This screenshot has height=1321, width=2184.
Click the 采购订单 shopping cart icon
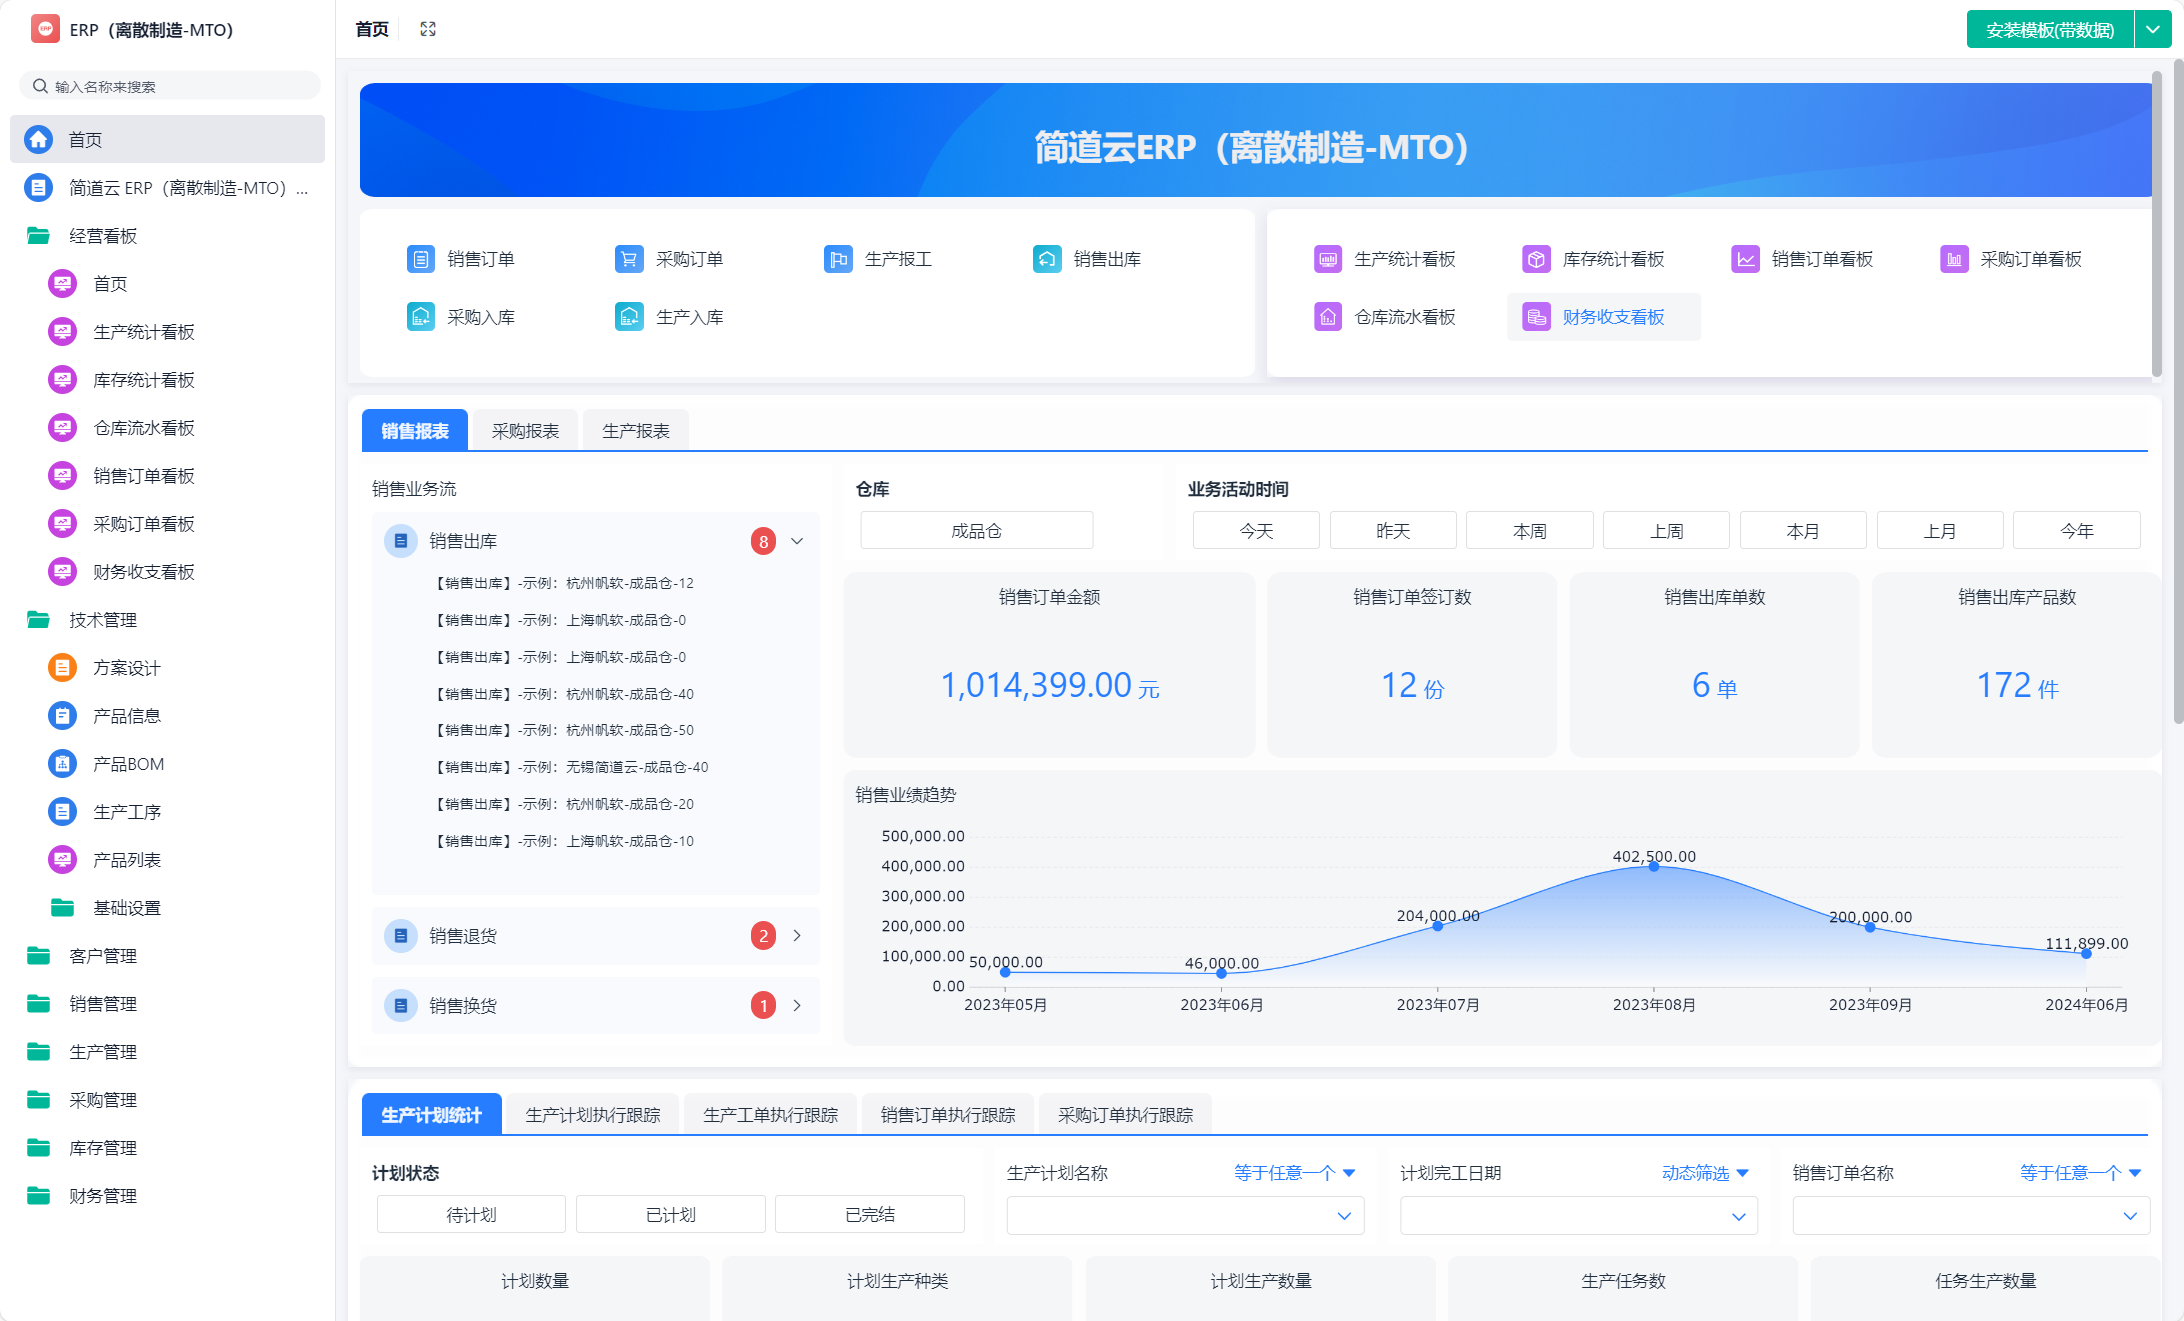(x=628, y=258)
